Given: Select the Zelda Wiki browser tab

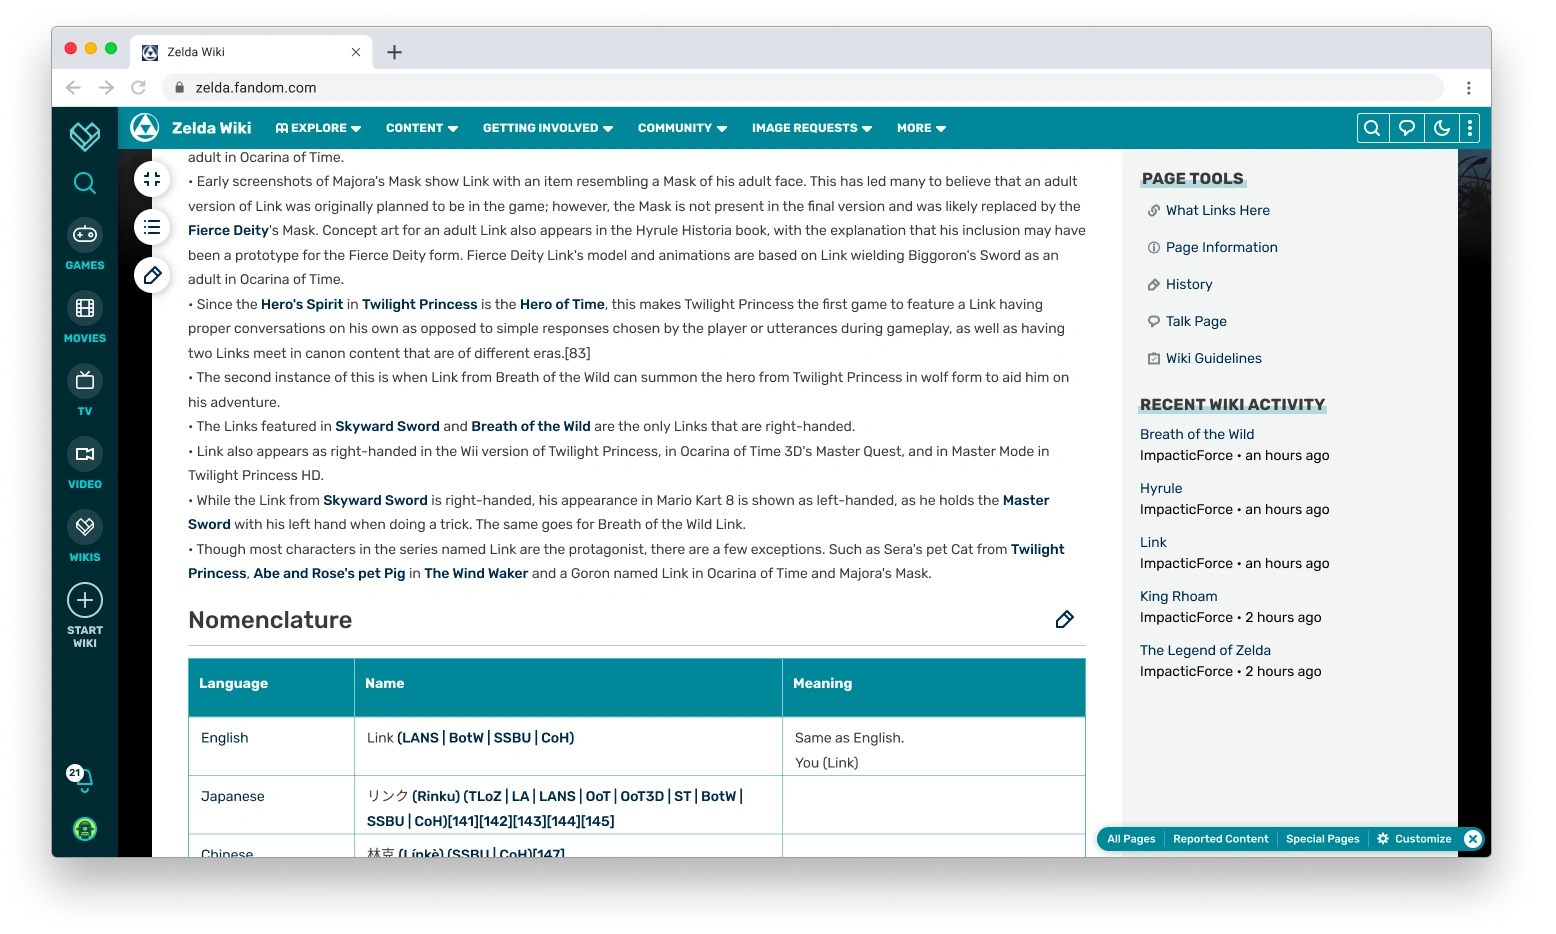Looking at the screenshot, I should [252, 52].
